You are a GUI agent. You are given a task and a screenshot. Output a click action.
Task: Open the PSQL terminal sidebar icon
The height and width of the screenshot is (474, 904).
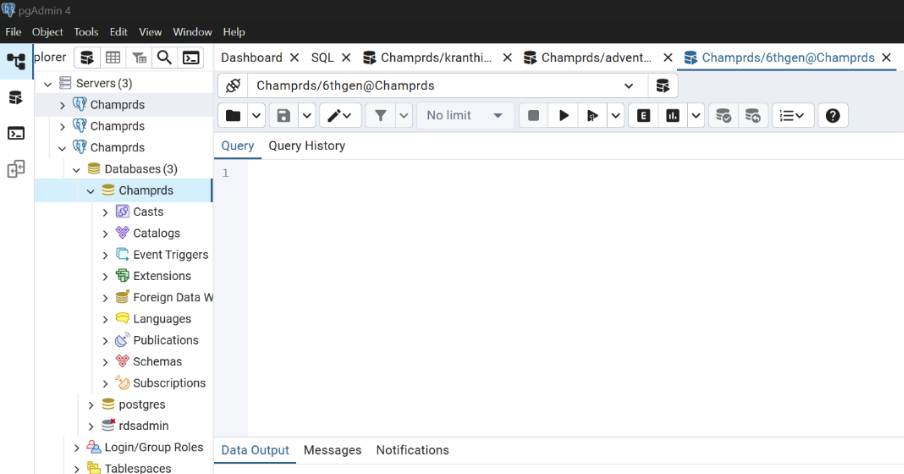pos(16,133)
